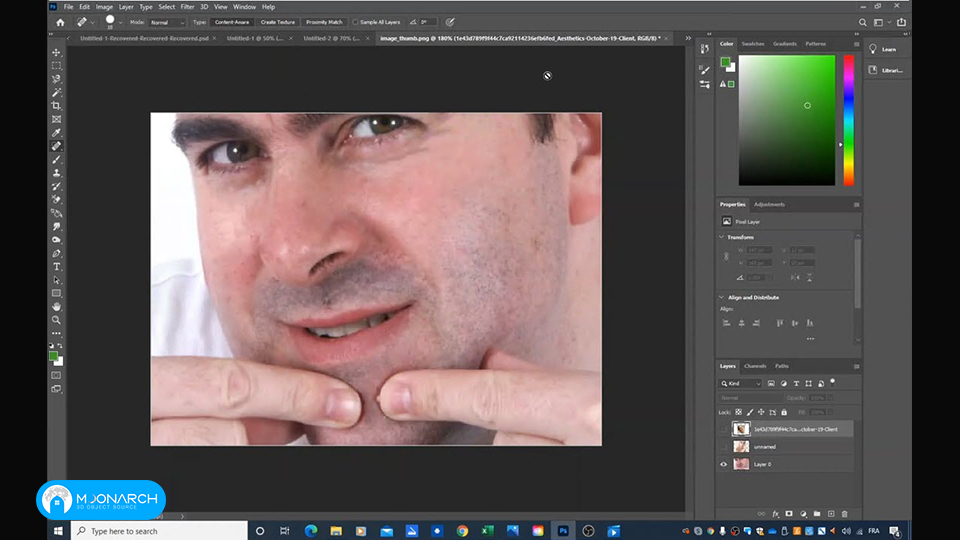Select the Spot Healing Brush tool
The width and height of the screenshot is (960, 540).
coord(56,146)
